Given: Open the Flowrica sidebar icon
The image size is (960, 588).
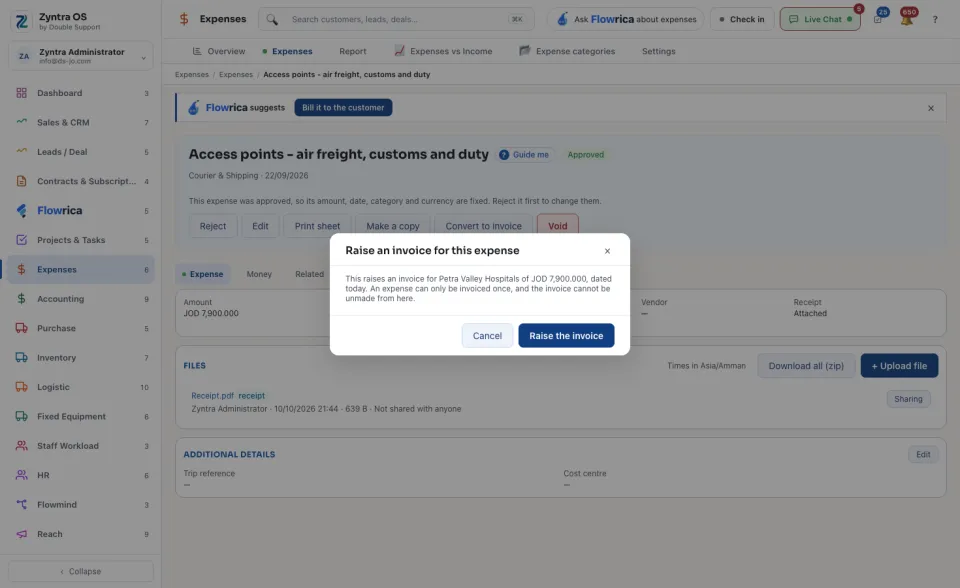Looking at the screenshot, I should [x=21, y=211].
